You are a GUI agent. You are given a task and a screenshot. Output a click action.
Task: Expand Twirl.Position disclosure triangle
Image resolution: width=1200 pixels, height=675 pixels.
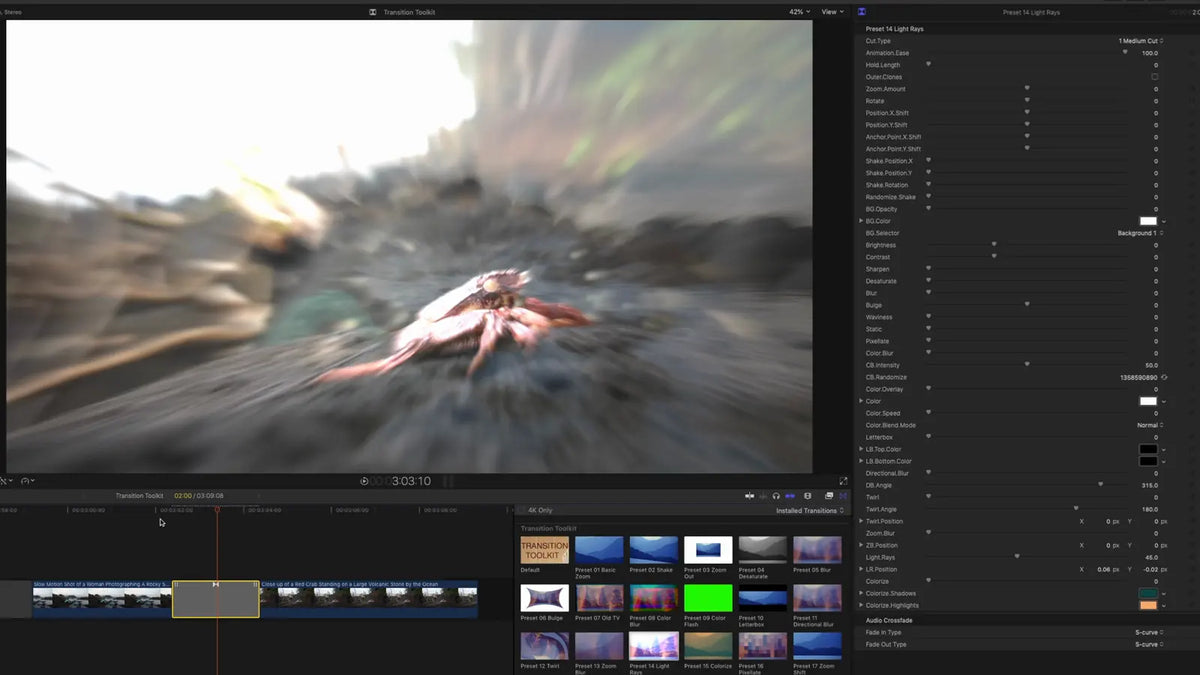pyautogui.click(x=861, y=521)
